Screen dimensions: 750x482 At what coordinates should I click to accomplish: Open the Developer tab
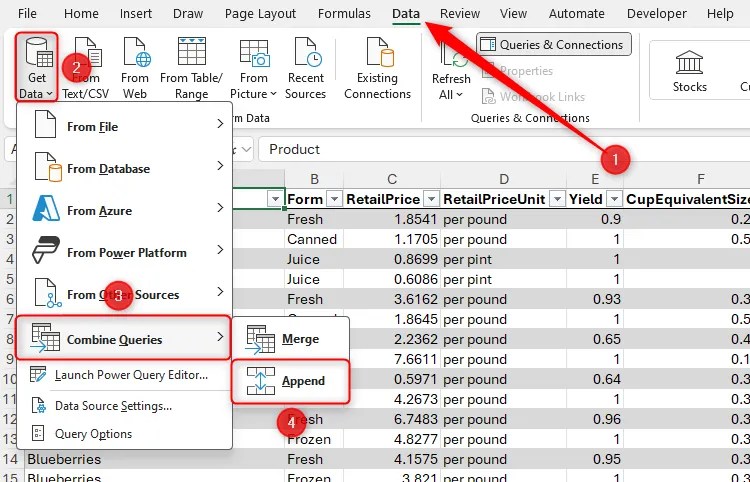click(657, 13)
